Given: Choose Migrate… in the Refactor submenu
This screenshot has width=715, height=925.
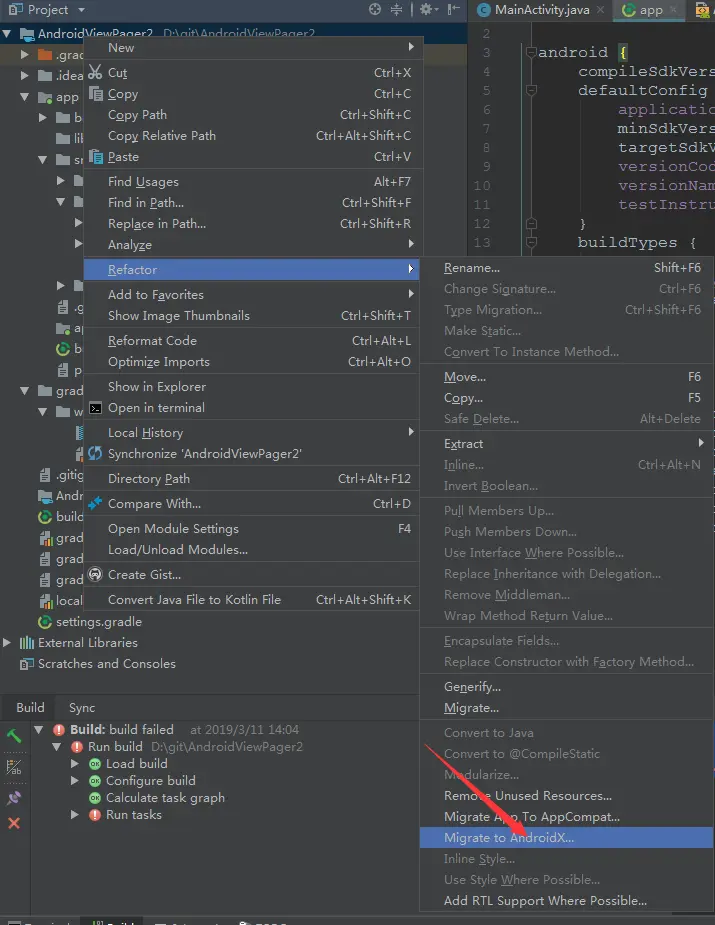Looking at the screenshot, I should point(567,708).
